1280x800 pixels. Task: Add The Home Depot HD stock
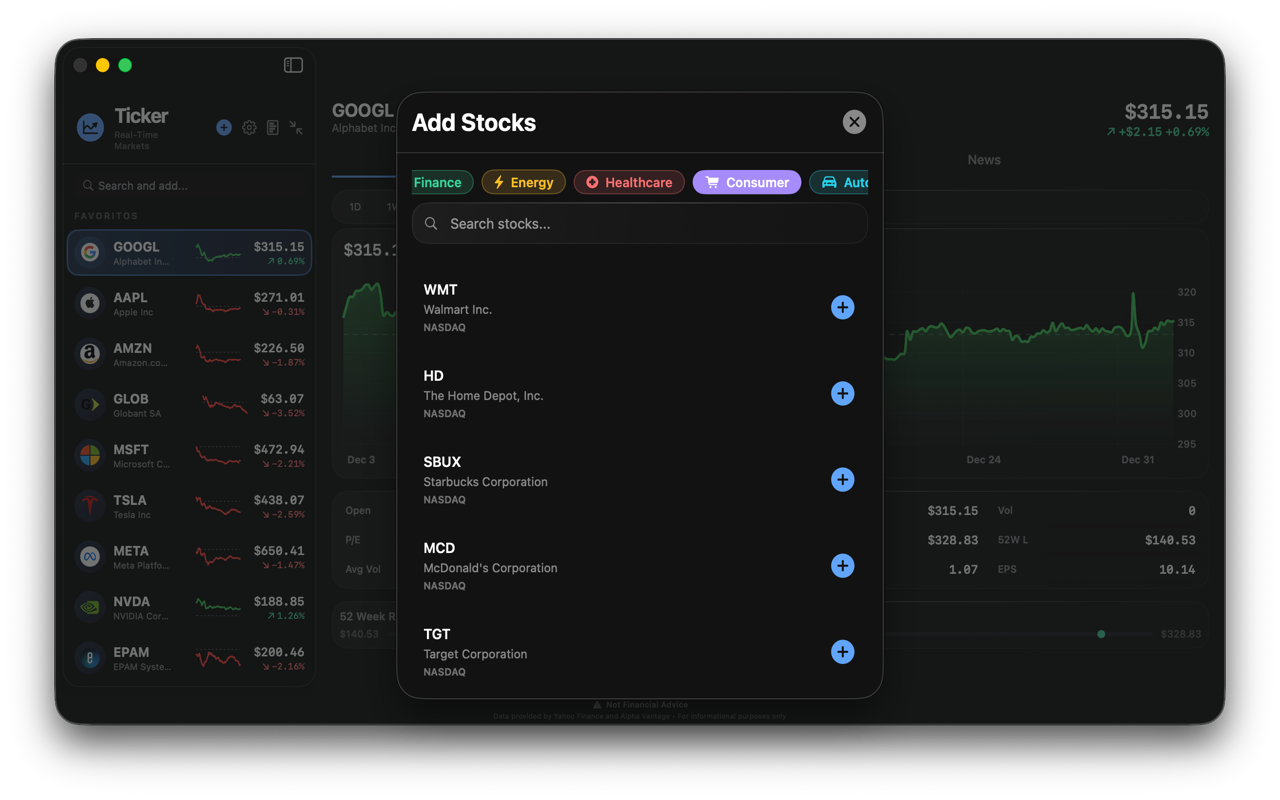point(842,393)
